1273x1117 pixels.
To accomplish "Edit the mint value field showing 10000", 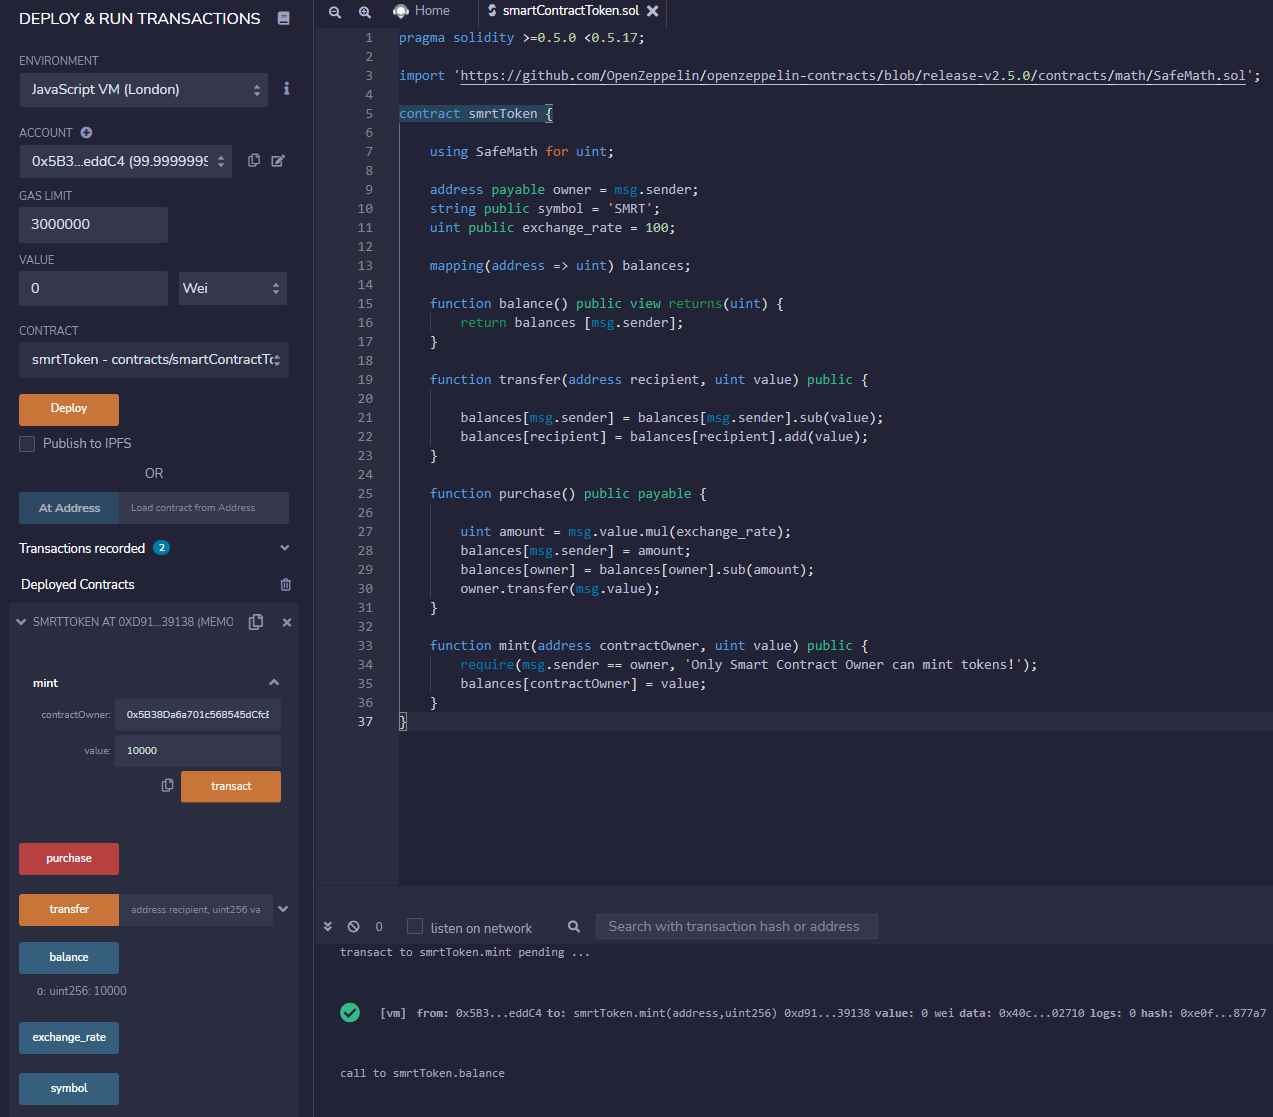I will pyautogui.click(x=198, y=751).
